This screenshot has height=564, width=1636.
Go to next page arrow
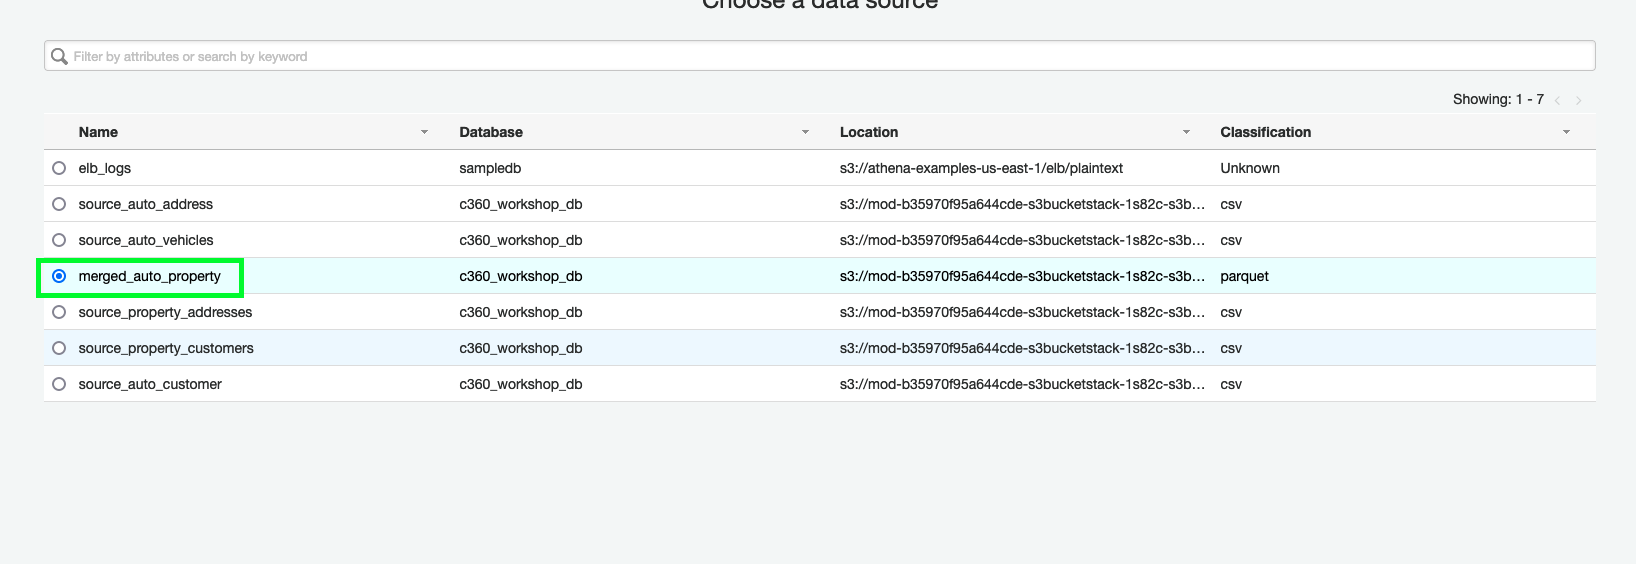tap(1579, 100)
